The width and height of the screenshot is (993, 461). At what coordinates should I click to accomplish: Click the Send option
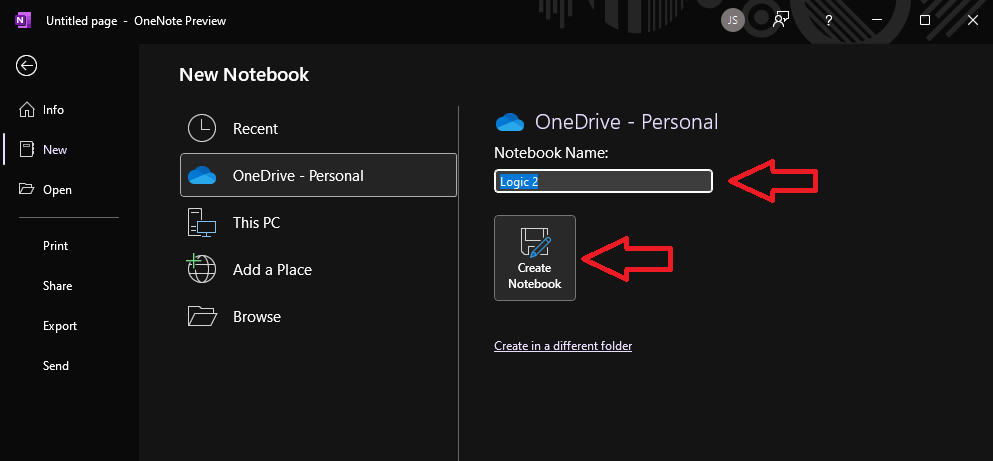(55, 366)
